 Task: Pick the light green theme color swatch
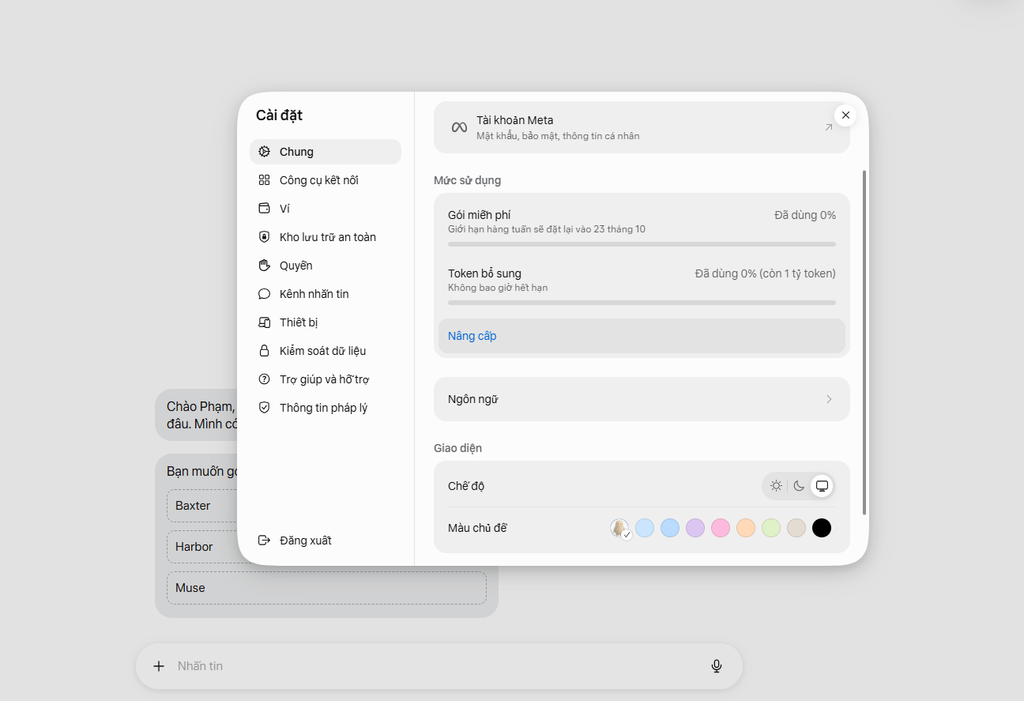(x=771, y=528)
